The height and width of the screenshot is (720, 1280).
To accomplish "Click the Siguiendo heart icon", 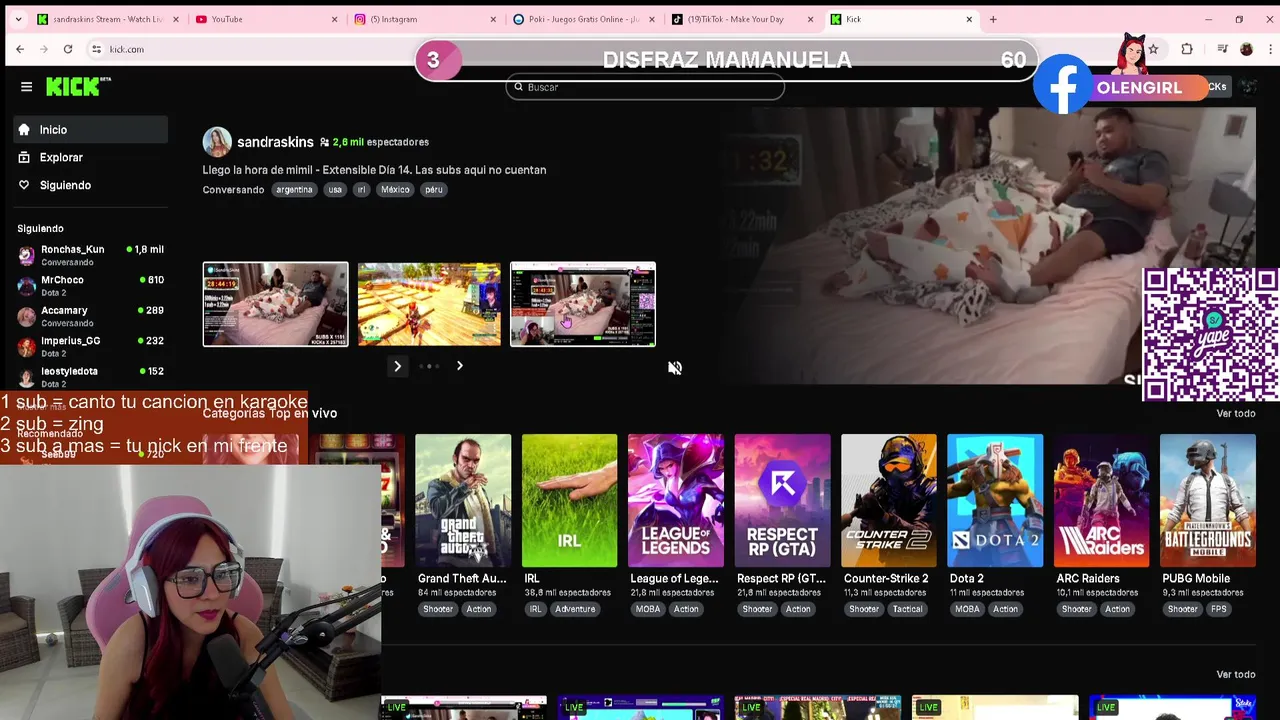I will 24,185.
